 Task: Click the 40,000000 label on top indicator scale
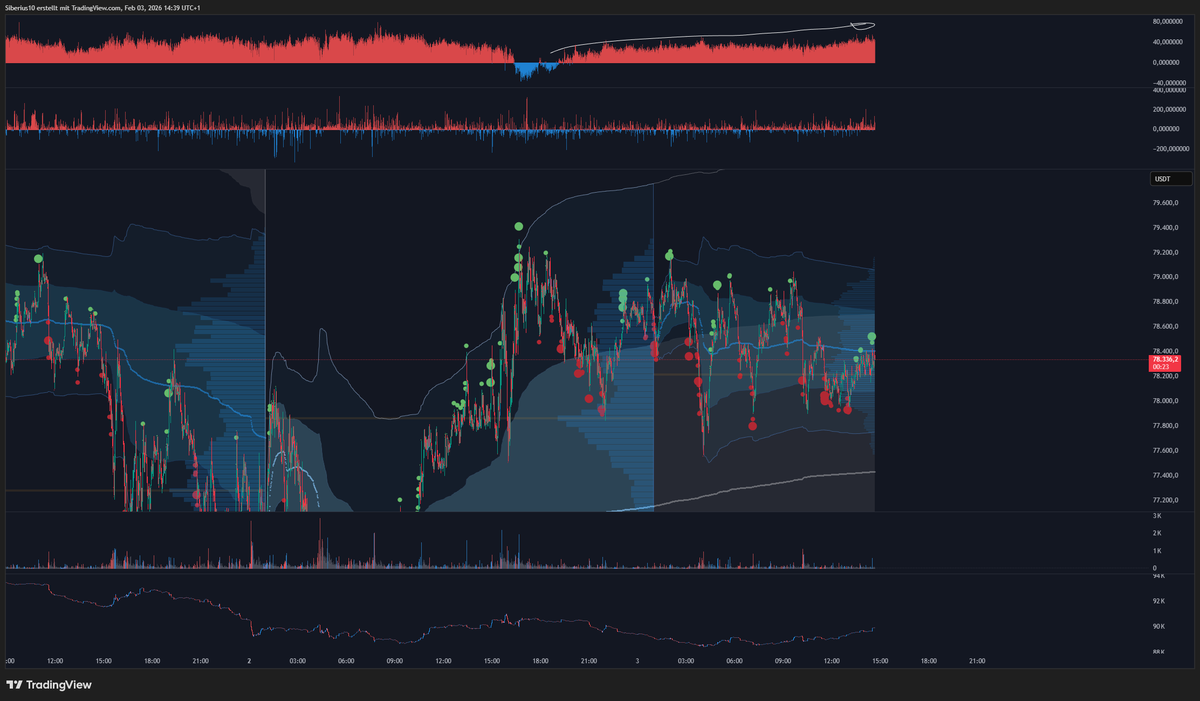(x=1169, y=42)
